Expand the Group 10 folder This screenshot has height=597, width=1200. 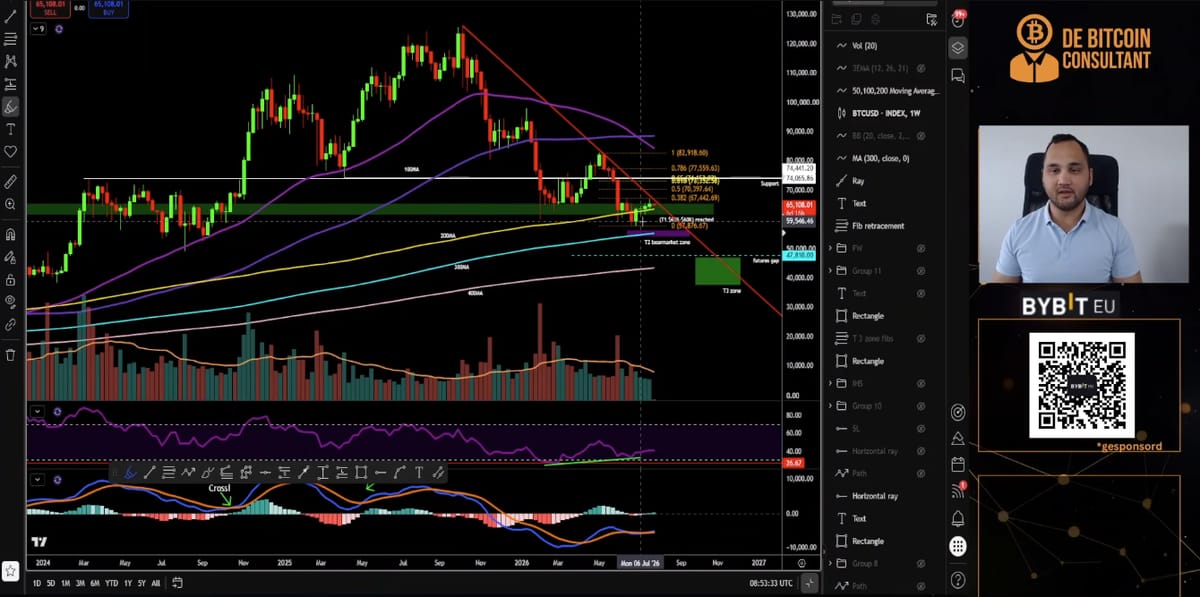[x=831, y=406]
